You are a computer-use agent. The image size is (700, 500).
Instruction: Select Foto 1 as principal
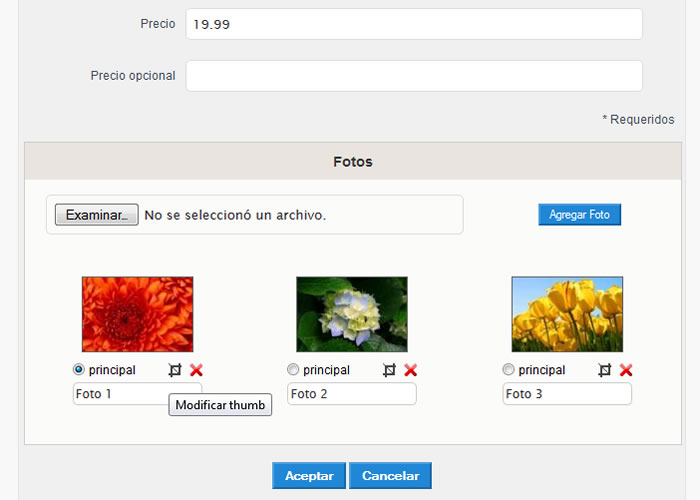coord(79,370)
